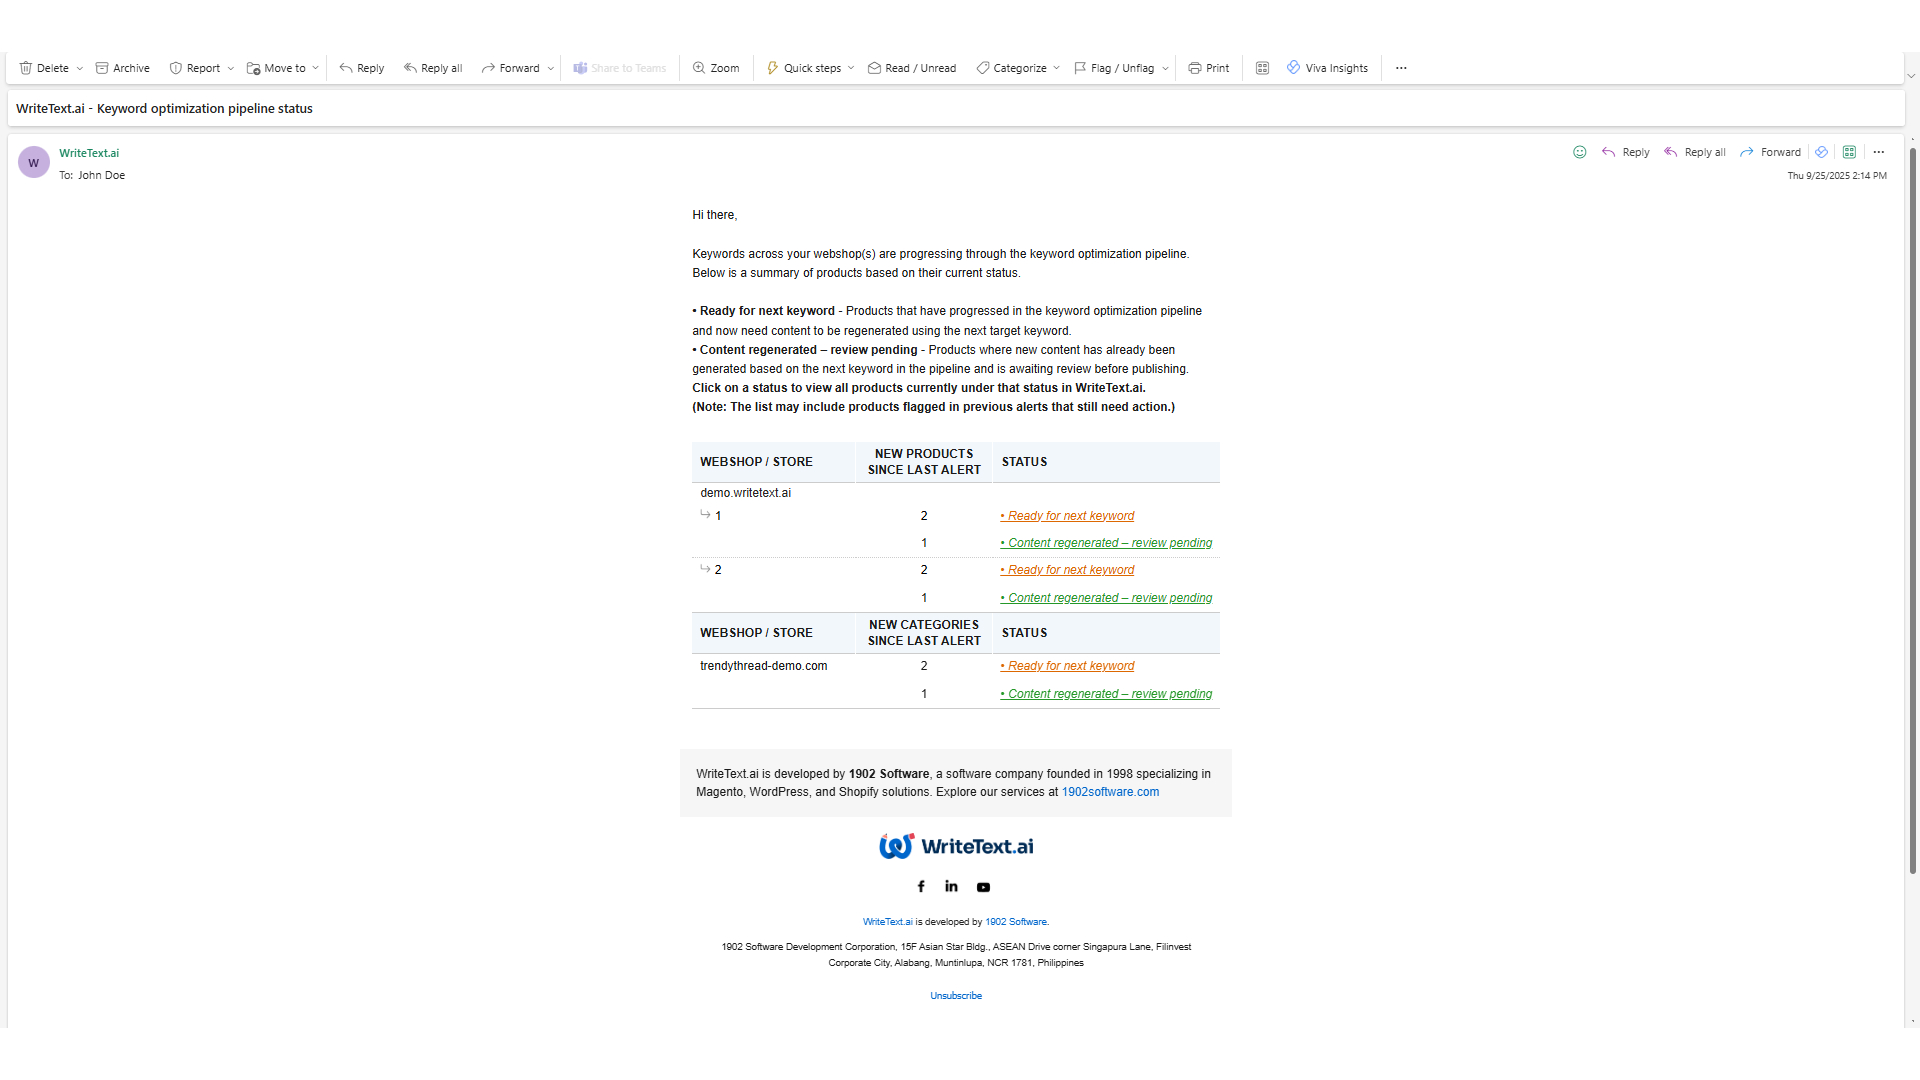Click the Facebook icon in the footer

(921, 886)
